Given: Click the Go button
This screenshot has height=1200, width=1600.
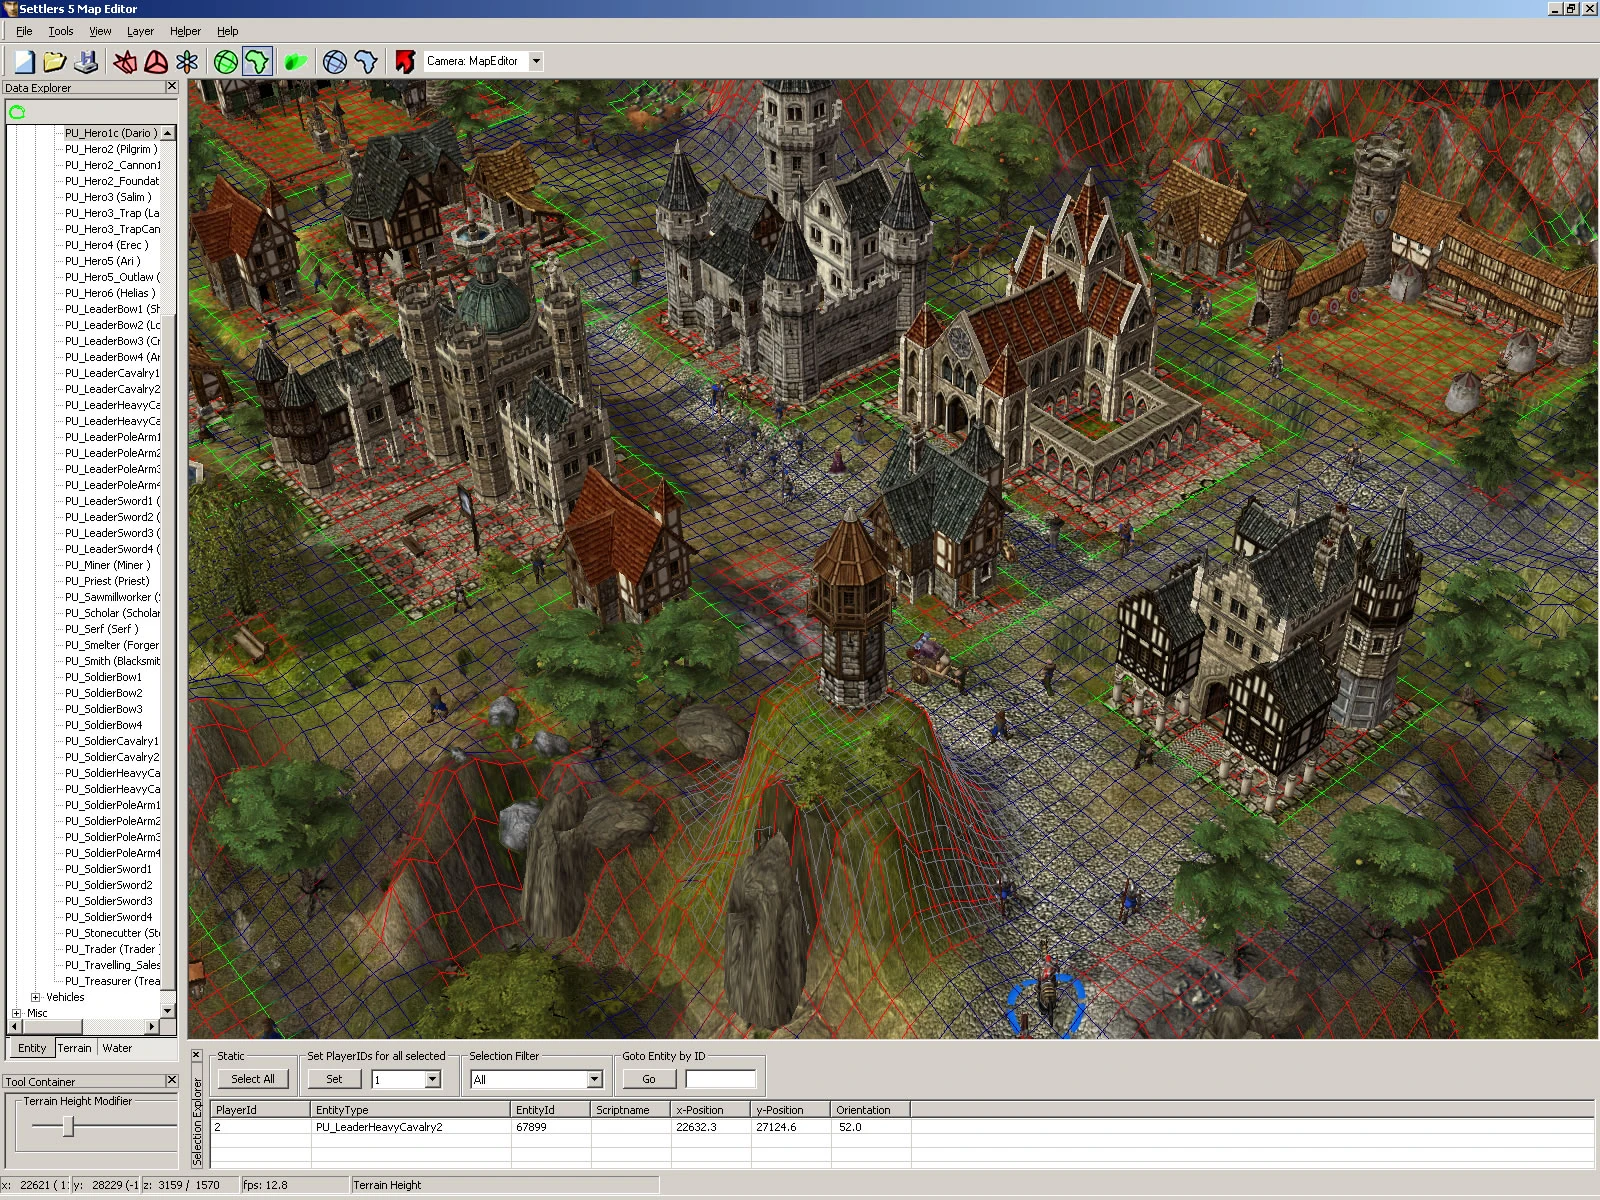Looking at the screenshot, I should pos(649,1079).
